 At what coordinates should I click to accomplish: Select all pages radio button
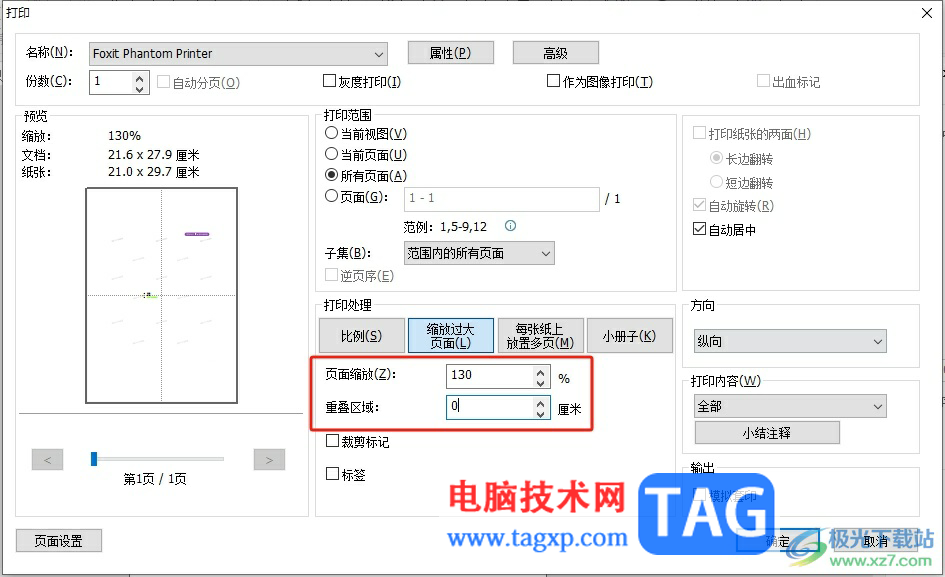(331, 175)
